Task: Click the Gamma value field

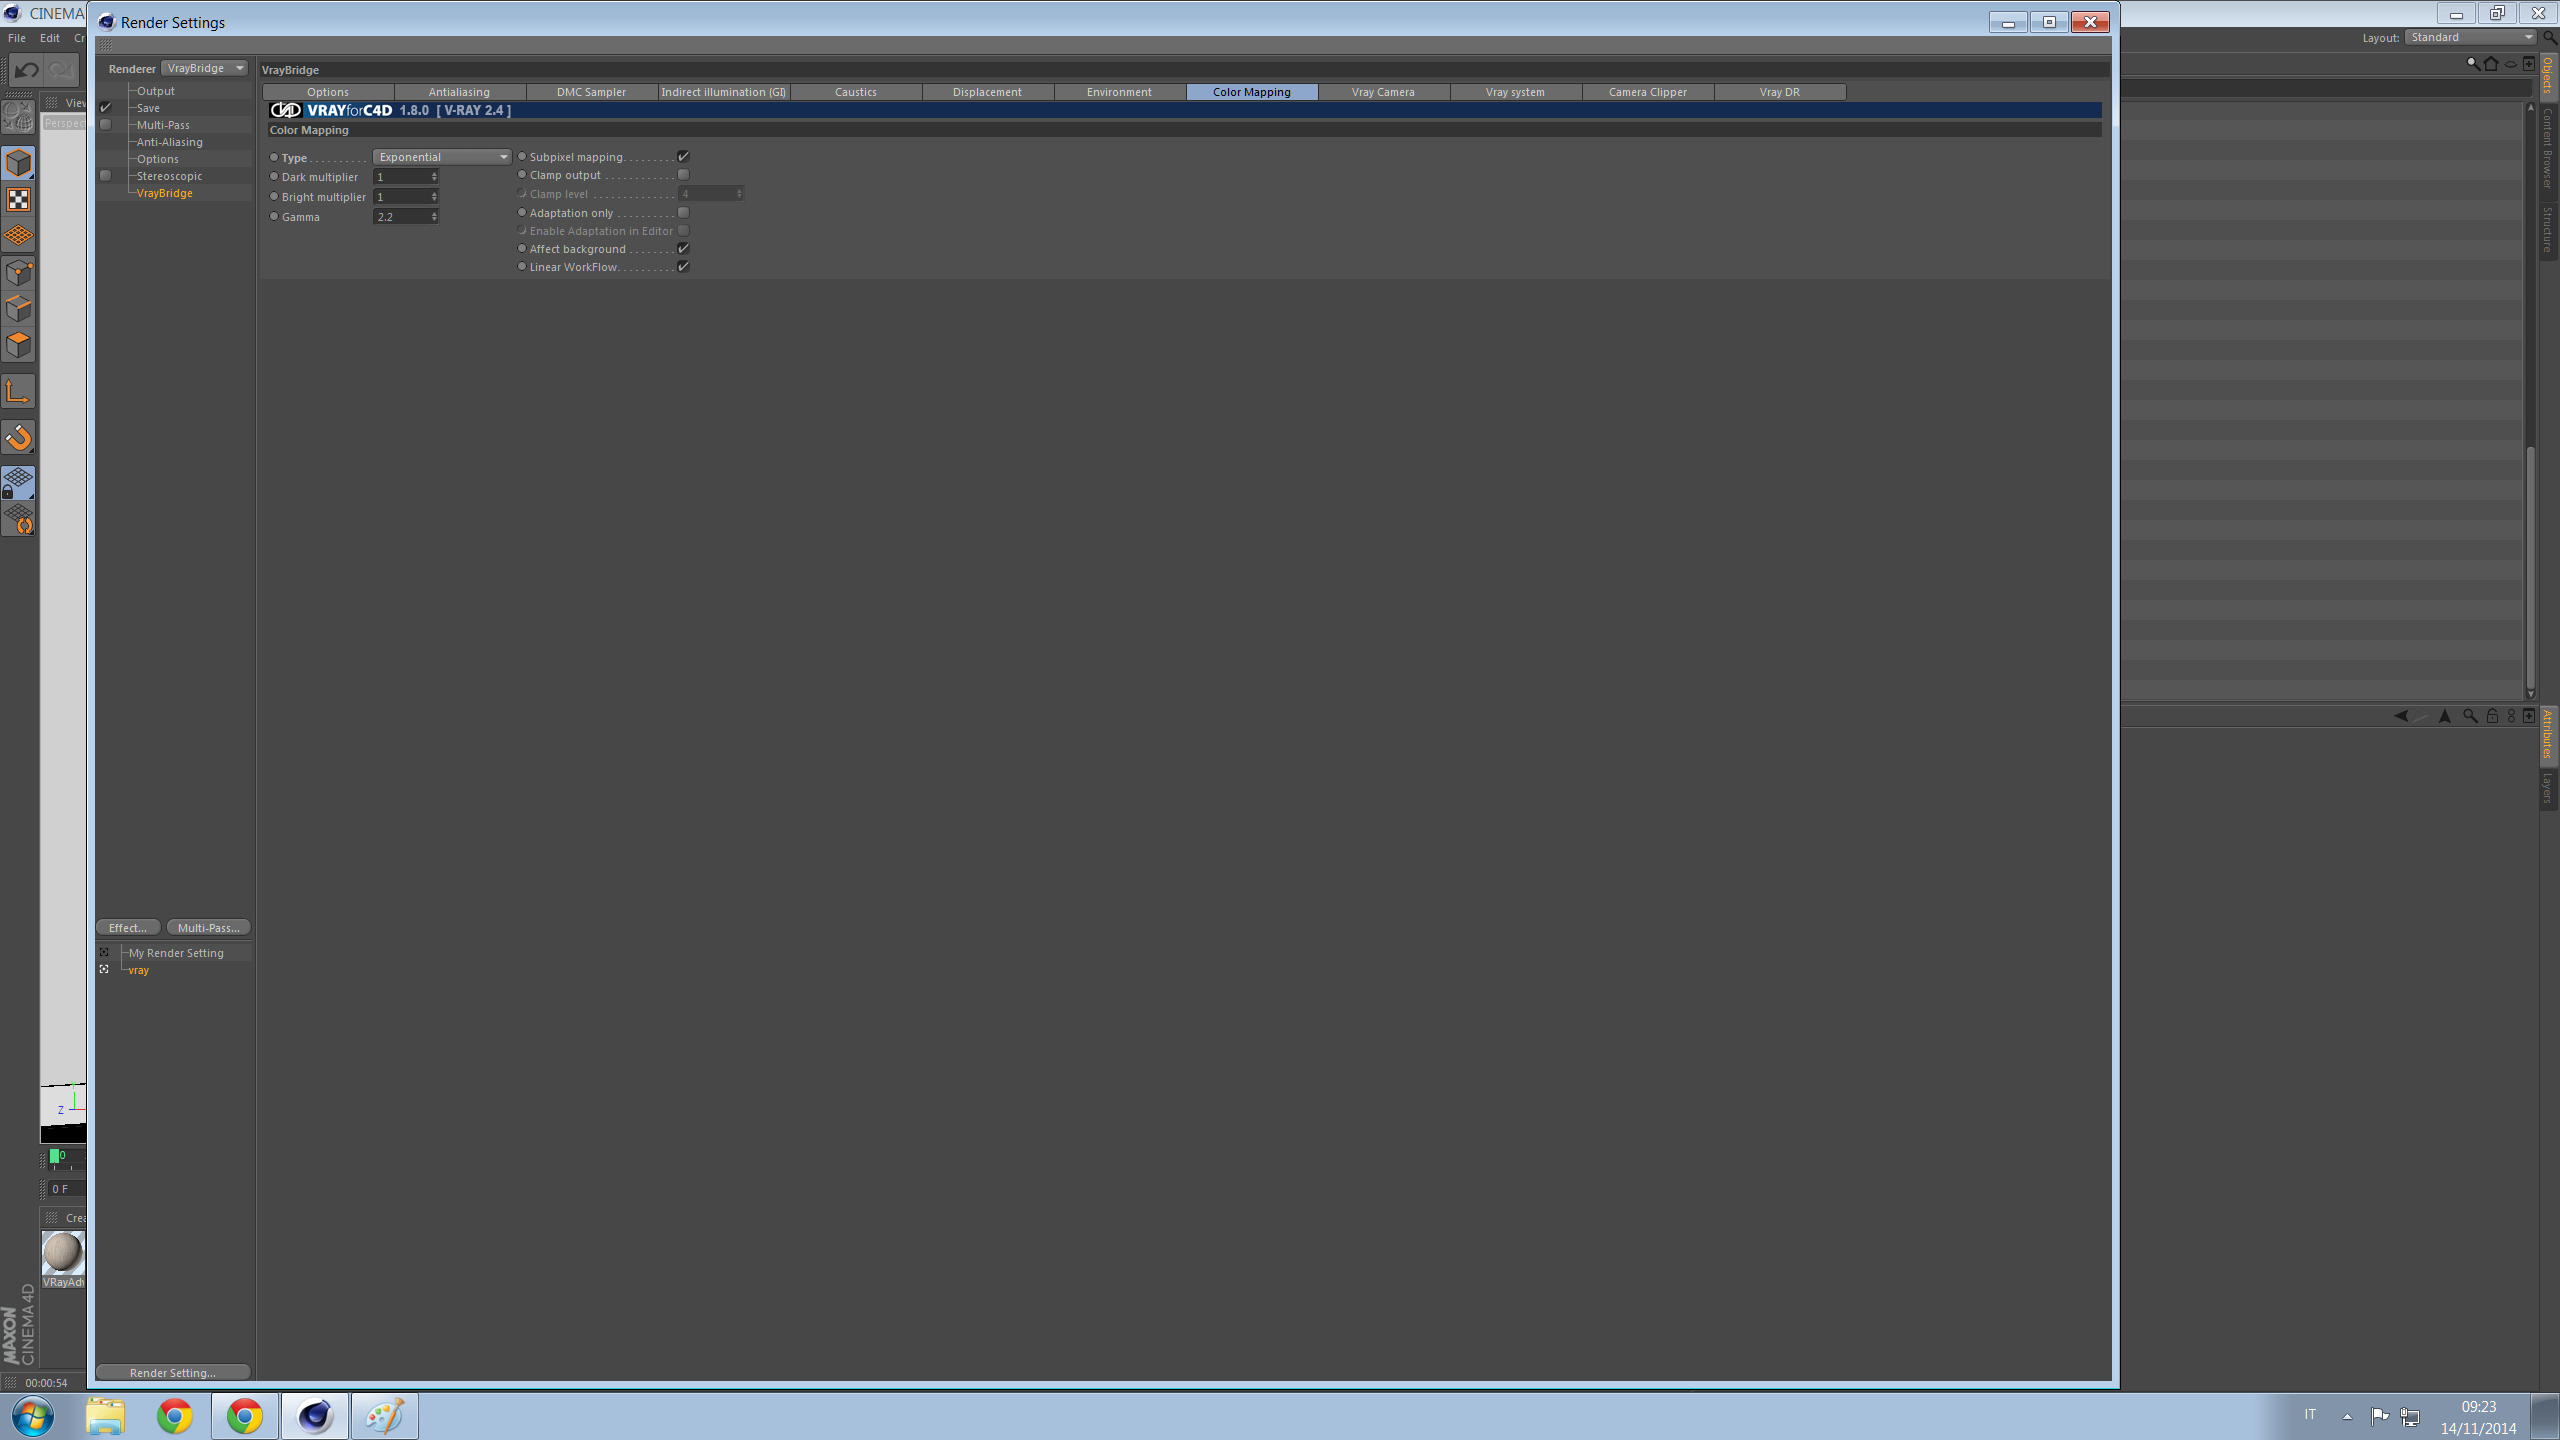Action: click(402, 217)
